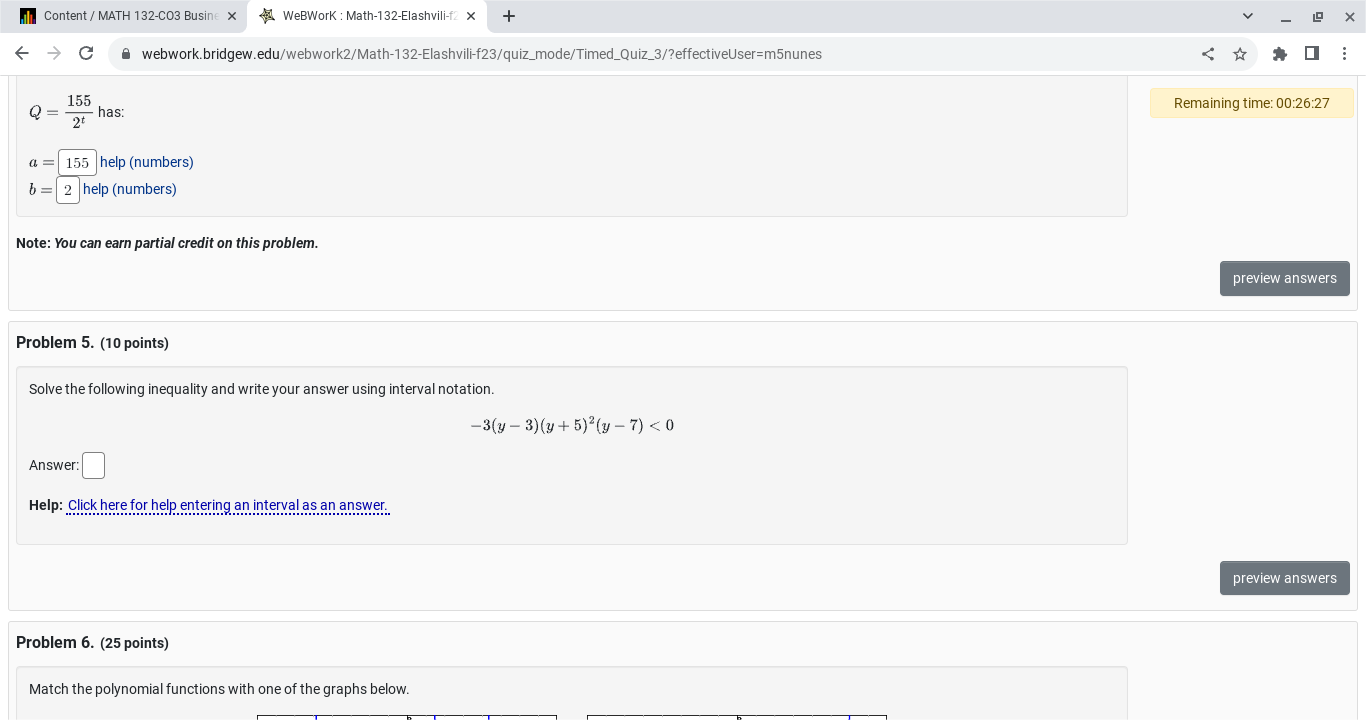Open the interval entry help link
This screenshot has height=720, width=1366.
227,505
